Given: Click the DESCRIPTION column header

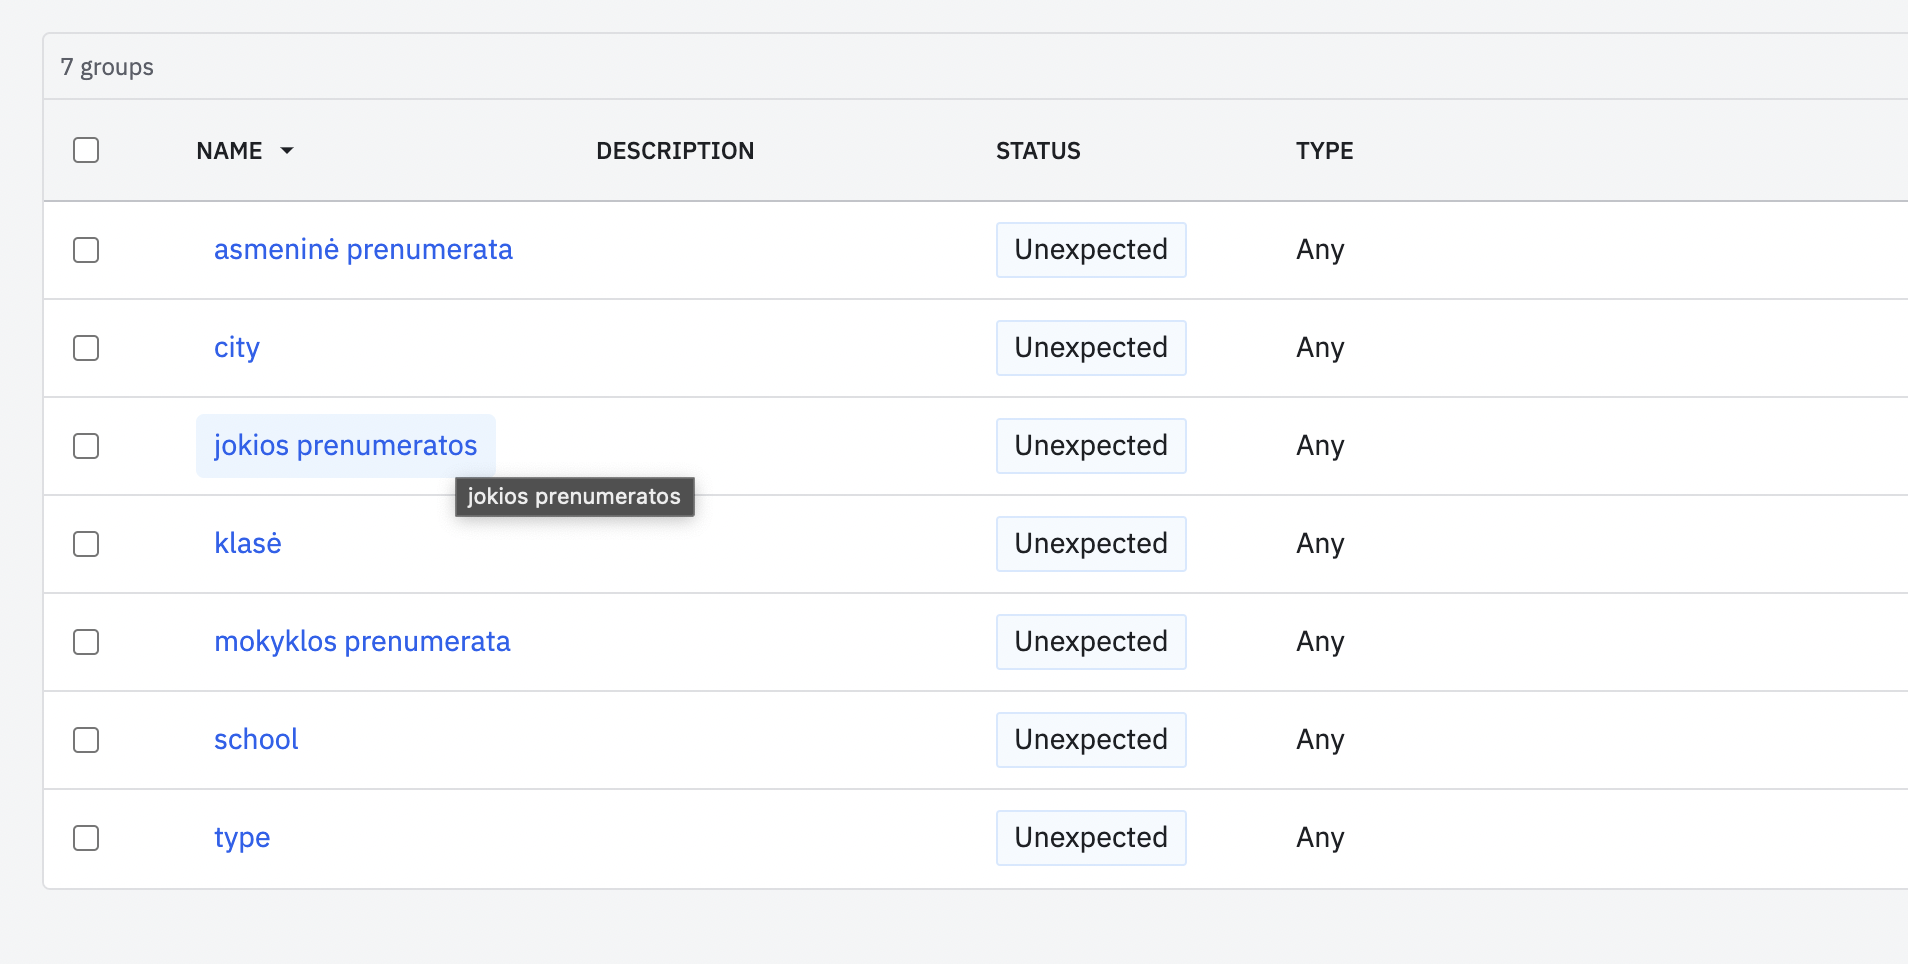Looking at the screenshot, I should 675,151.
